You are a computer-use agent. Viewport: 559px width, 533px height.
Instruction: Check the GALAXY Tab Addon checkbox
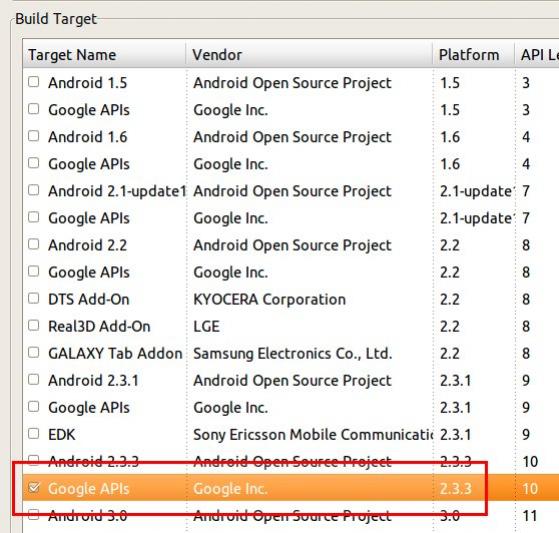coord(34,352)
